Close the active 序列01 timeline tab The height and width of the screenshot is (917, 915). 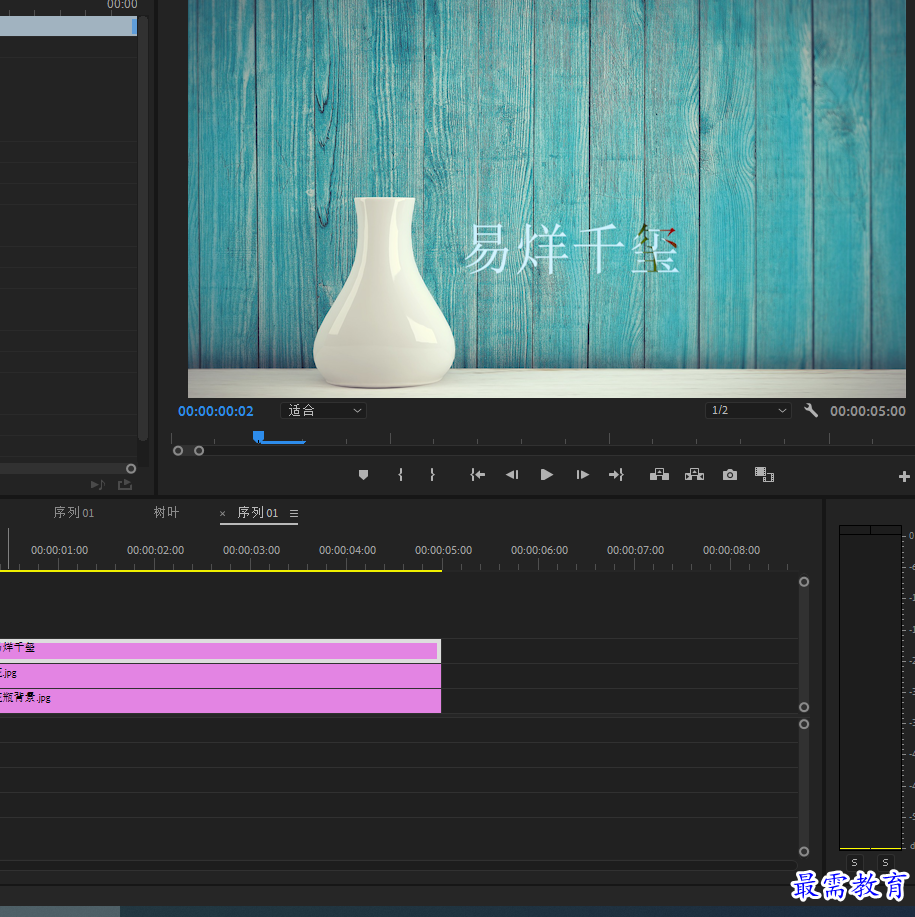click(222, 513)
